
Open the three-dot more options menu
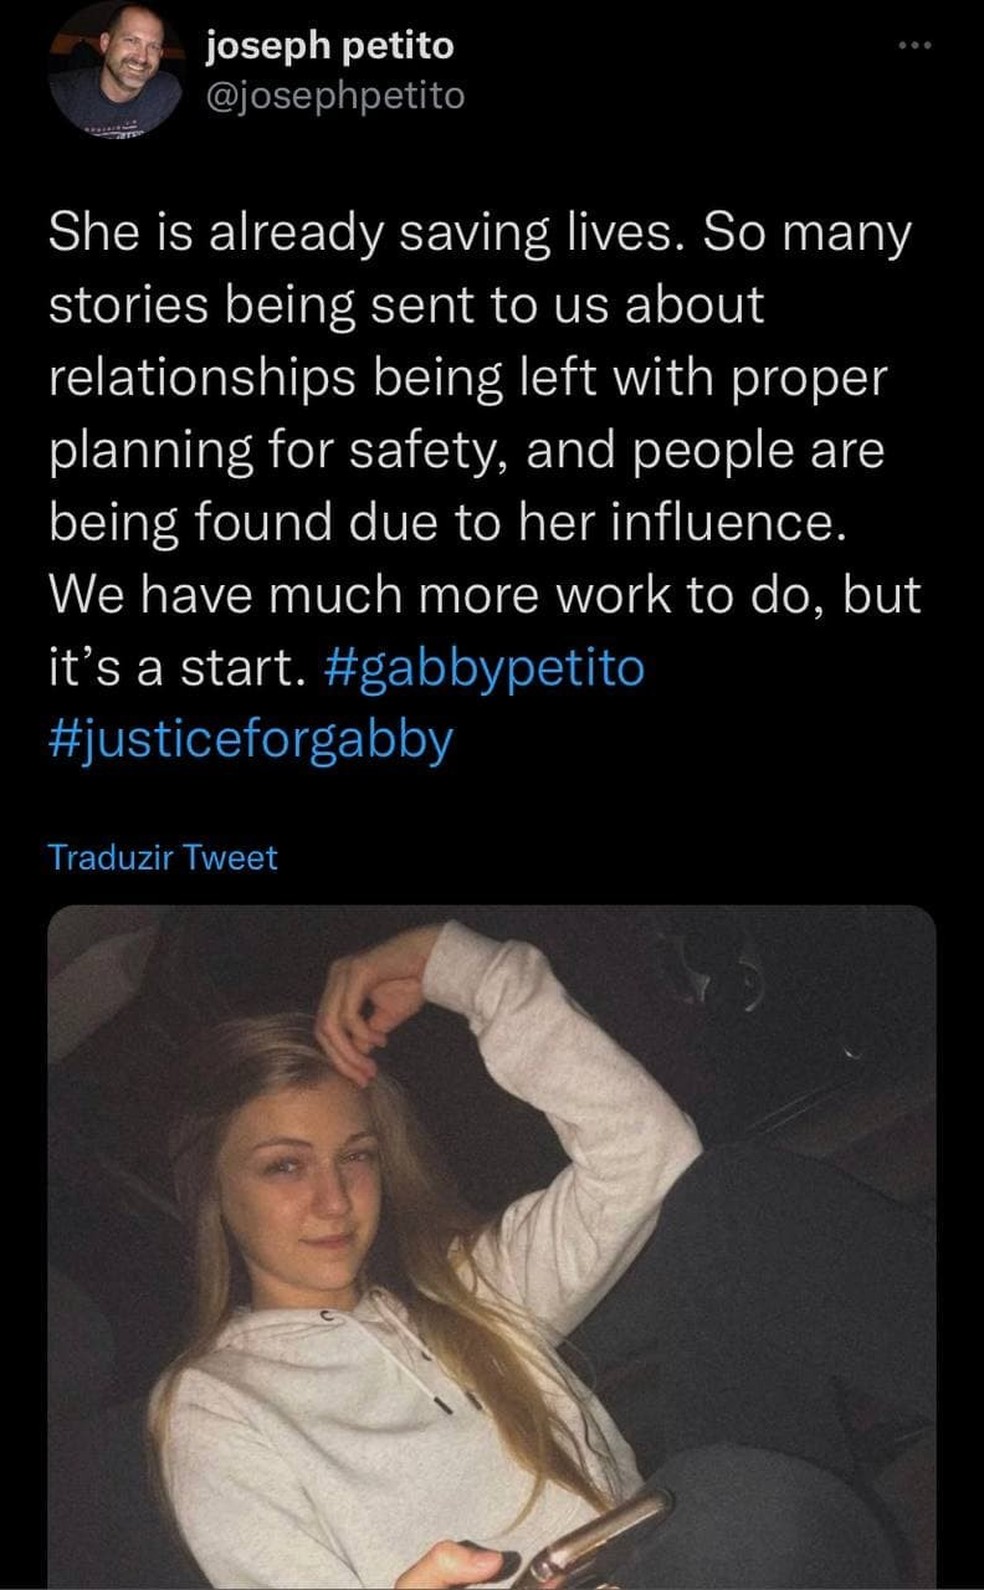tap(914, 46)
